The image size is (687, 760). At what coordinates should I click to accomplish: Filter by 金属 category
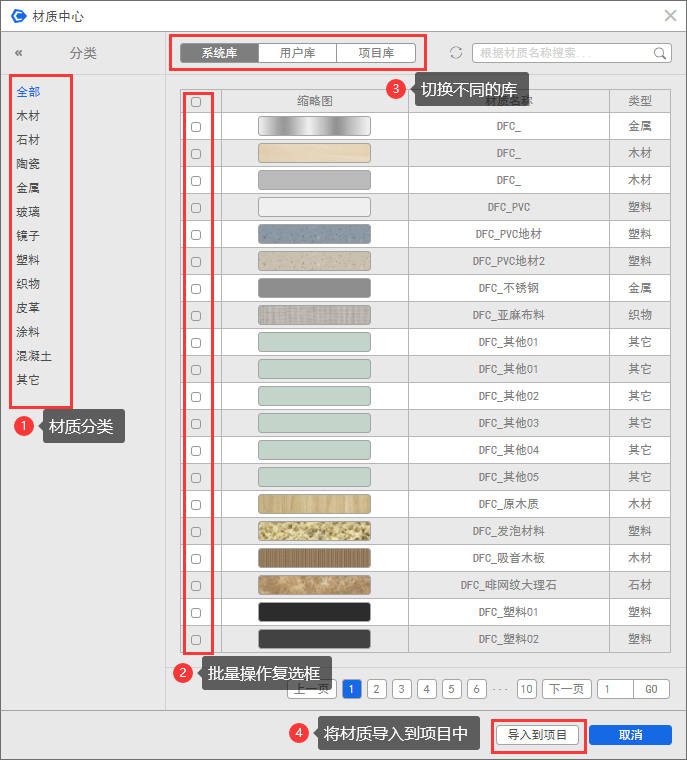point(28,188)
